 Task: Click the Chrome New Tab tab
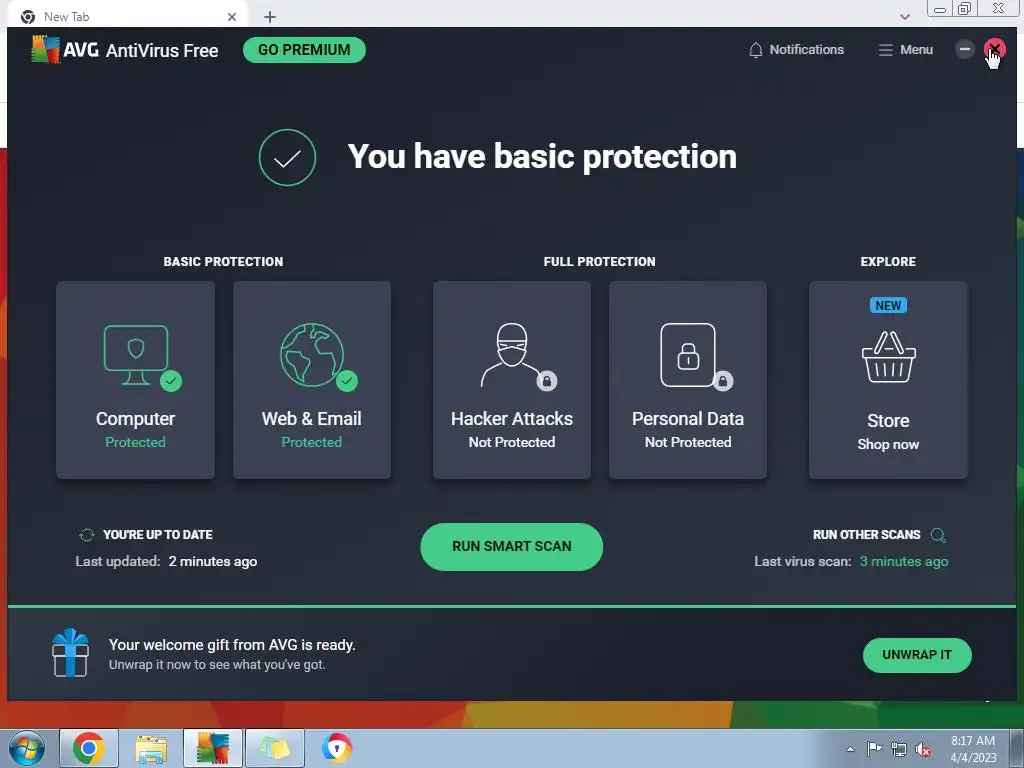point(127,16)
